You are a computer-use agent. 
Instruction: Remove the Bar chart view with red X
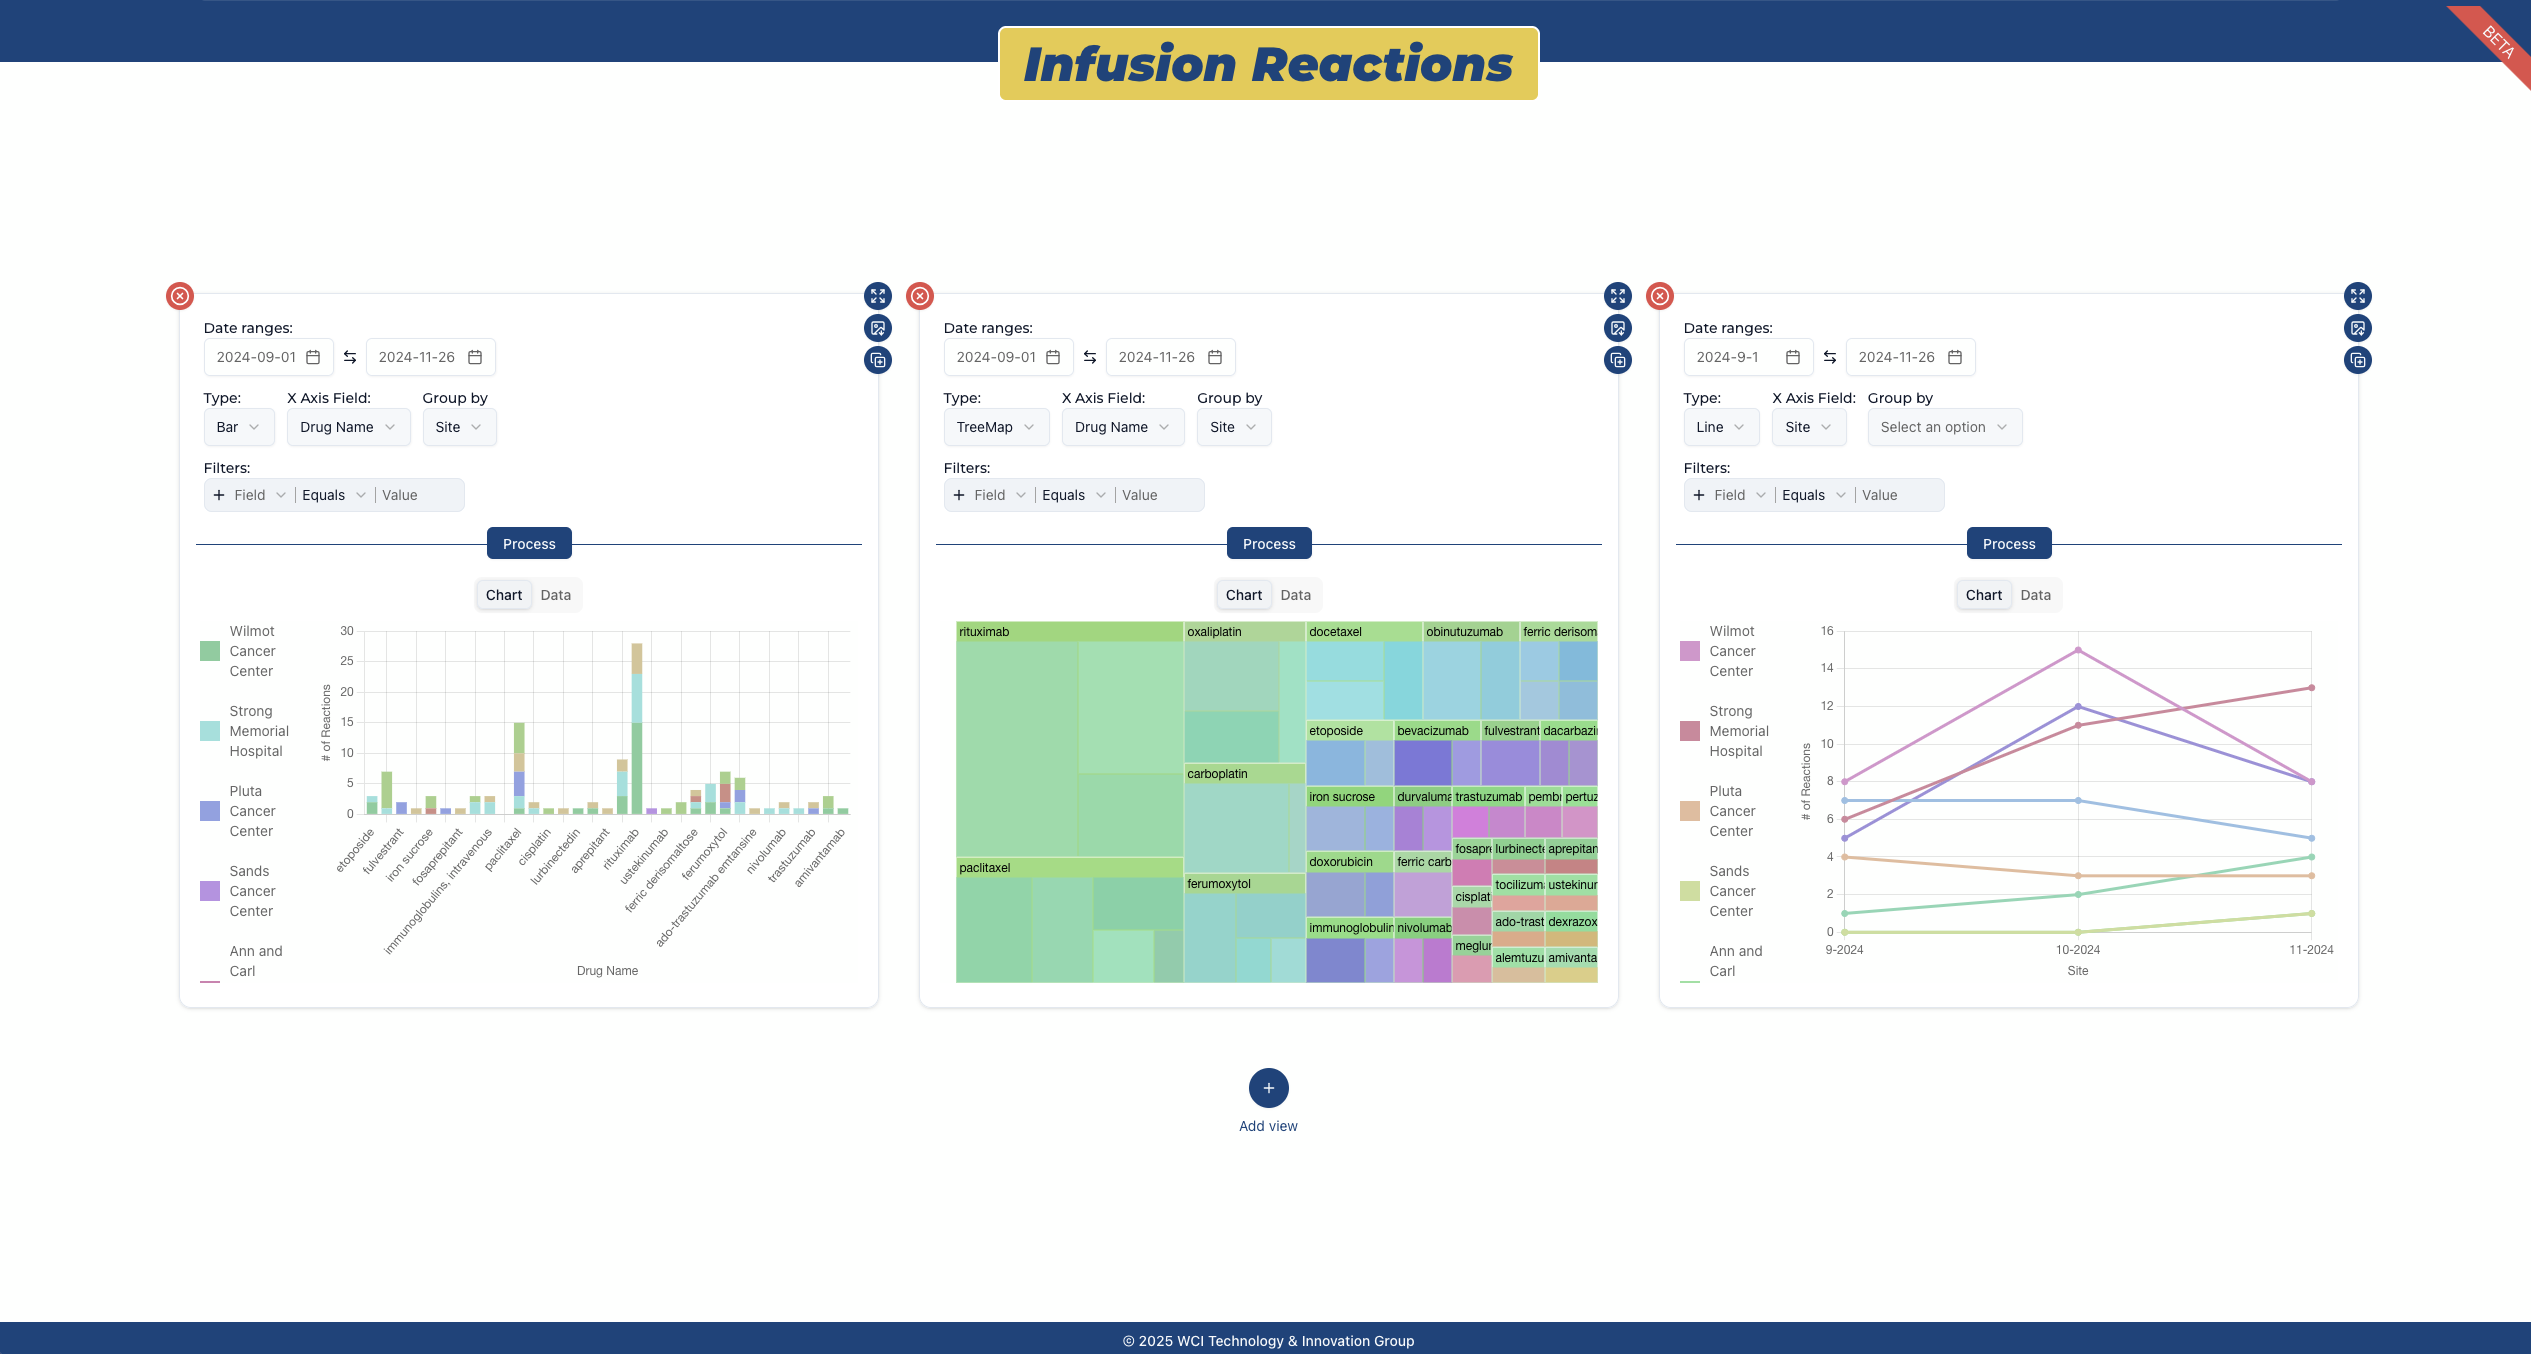(x=180, y=296)
